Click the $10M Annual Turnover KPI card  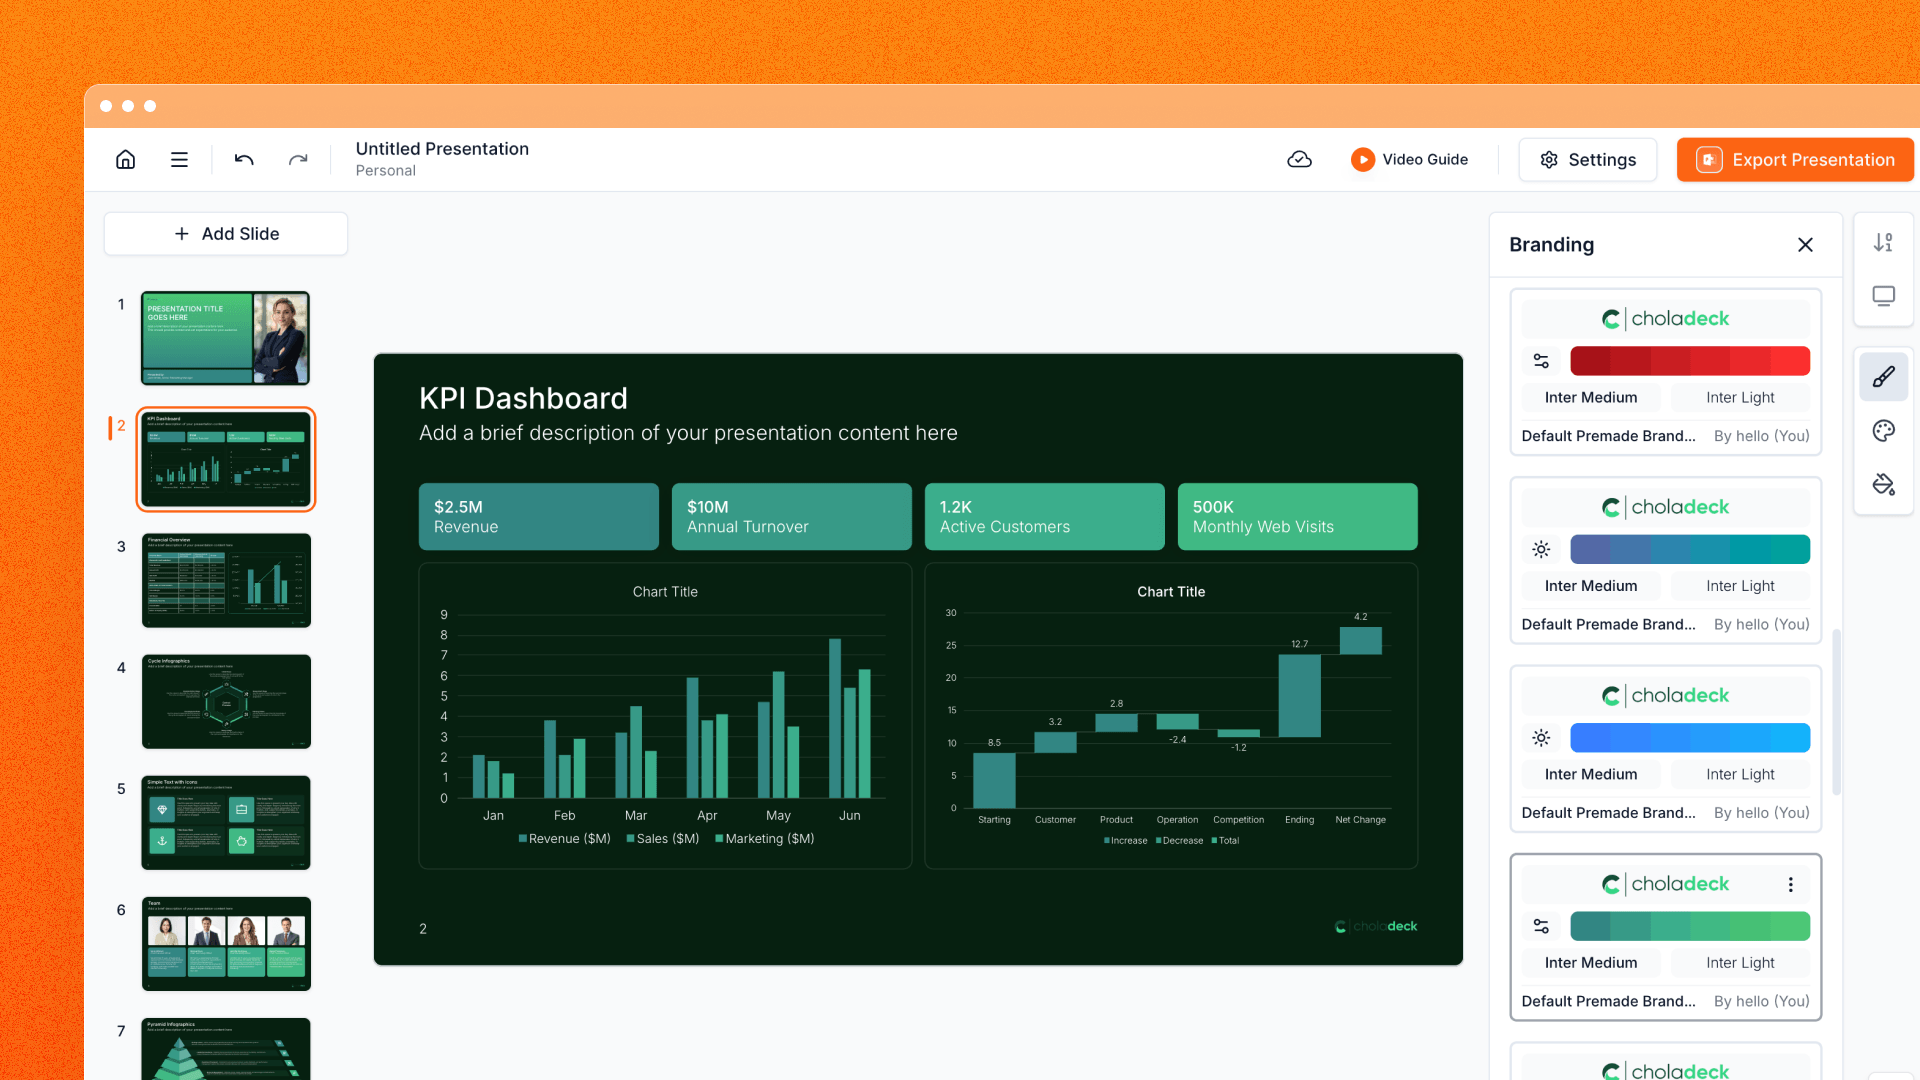click(x=792, y=517)
